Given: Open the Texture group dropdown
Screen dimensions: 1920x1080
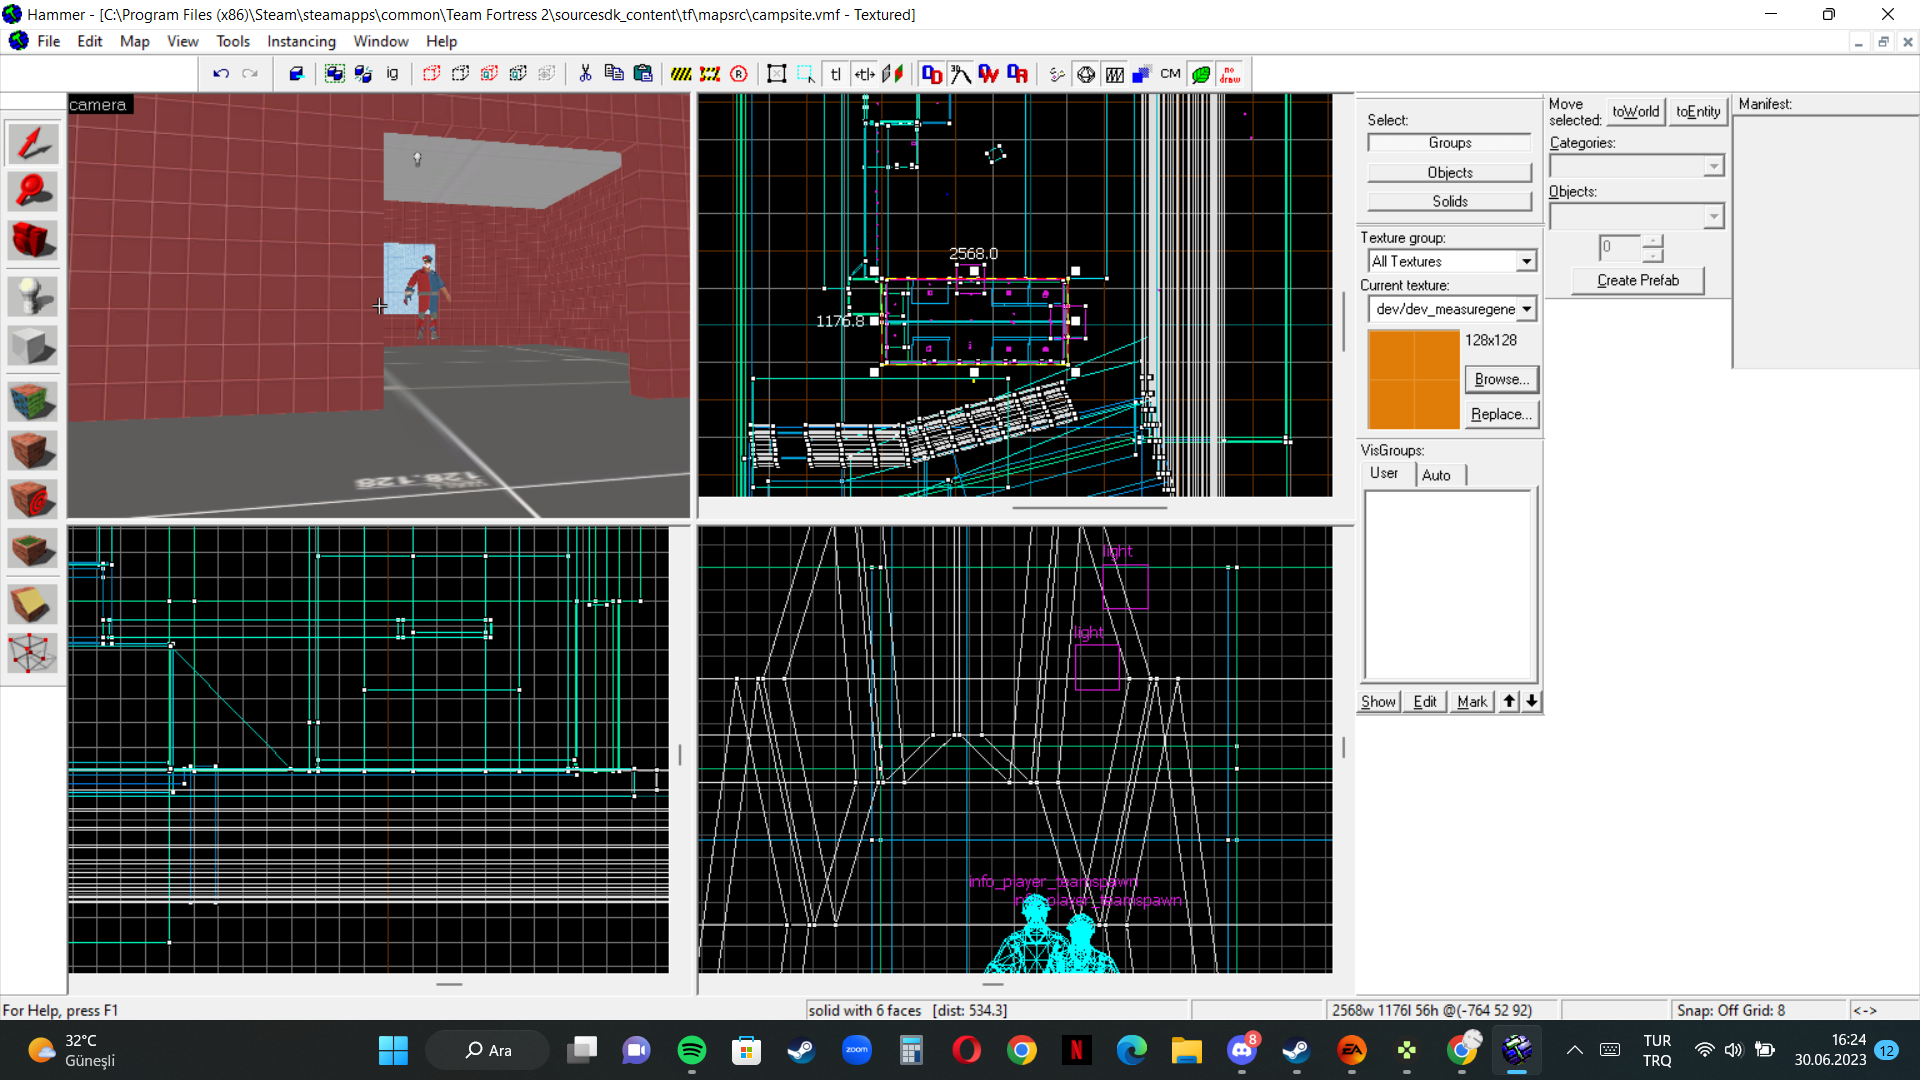Looking at the screenshot, I should [x=1526, y=262].
